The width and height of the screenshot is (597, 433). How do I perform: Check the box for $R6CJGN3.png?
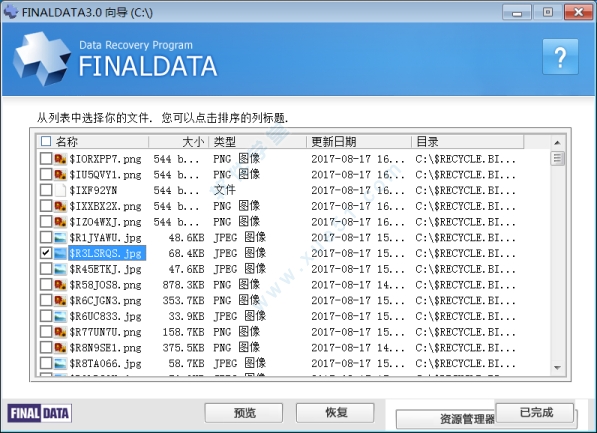pos(46,300)
